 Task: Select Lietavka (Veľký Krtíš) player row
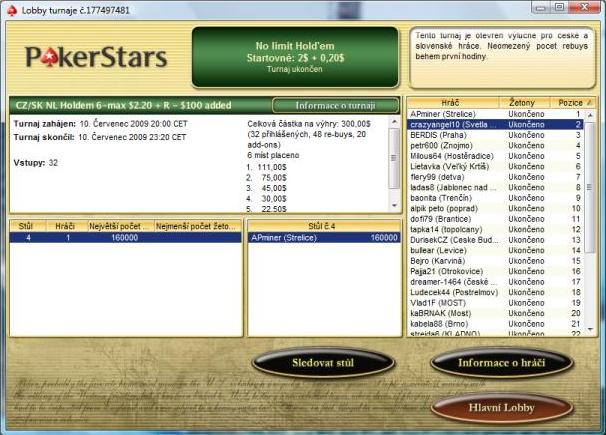(x=495, y=166)
